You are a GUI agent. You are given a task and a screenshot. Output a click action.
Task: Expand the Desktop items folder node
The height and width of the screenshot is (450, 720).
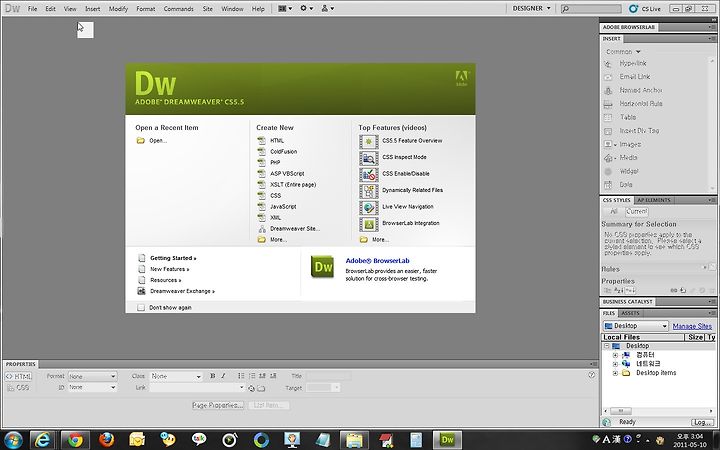(x=615, y=373)
